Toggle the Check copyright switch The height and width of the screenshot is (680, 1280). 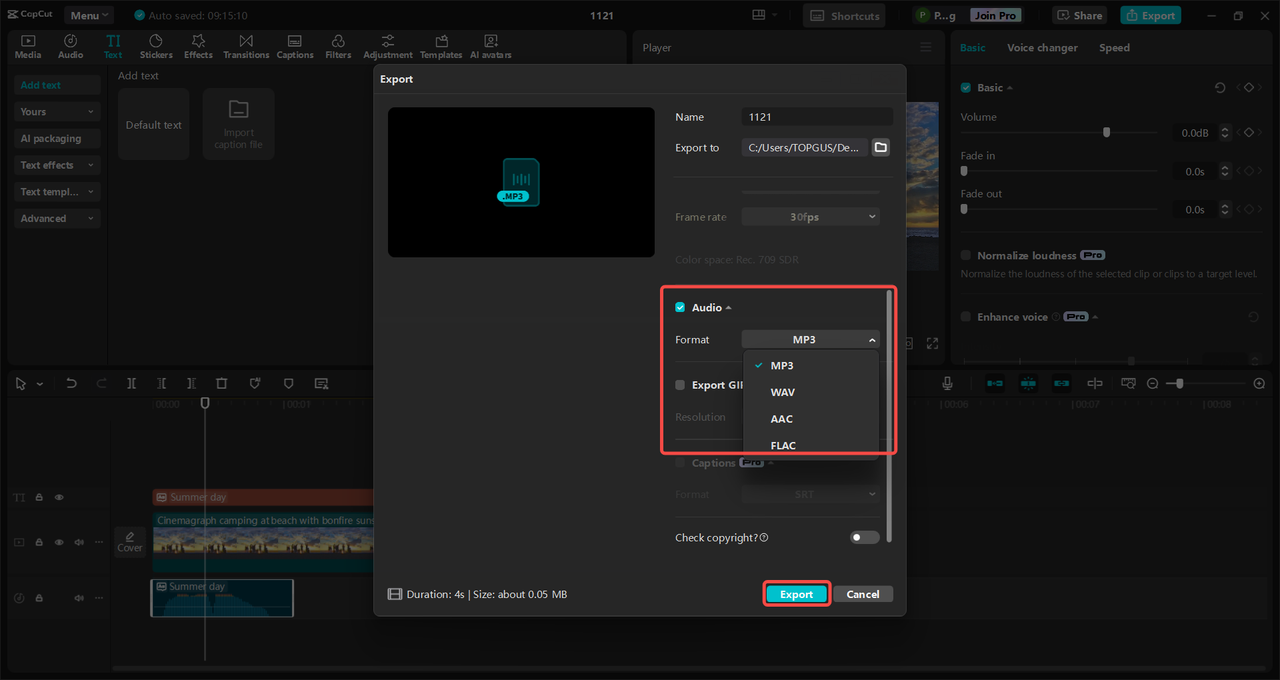864,537
